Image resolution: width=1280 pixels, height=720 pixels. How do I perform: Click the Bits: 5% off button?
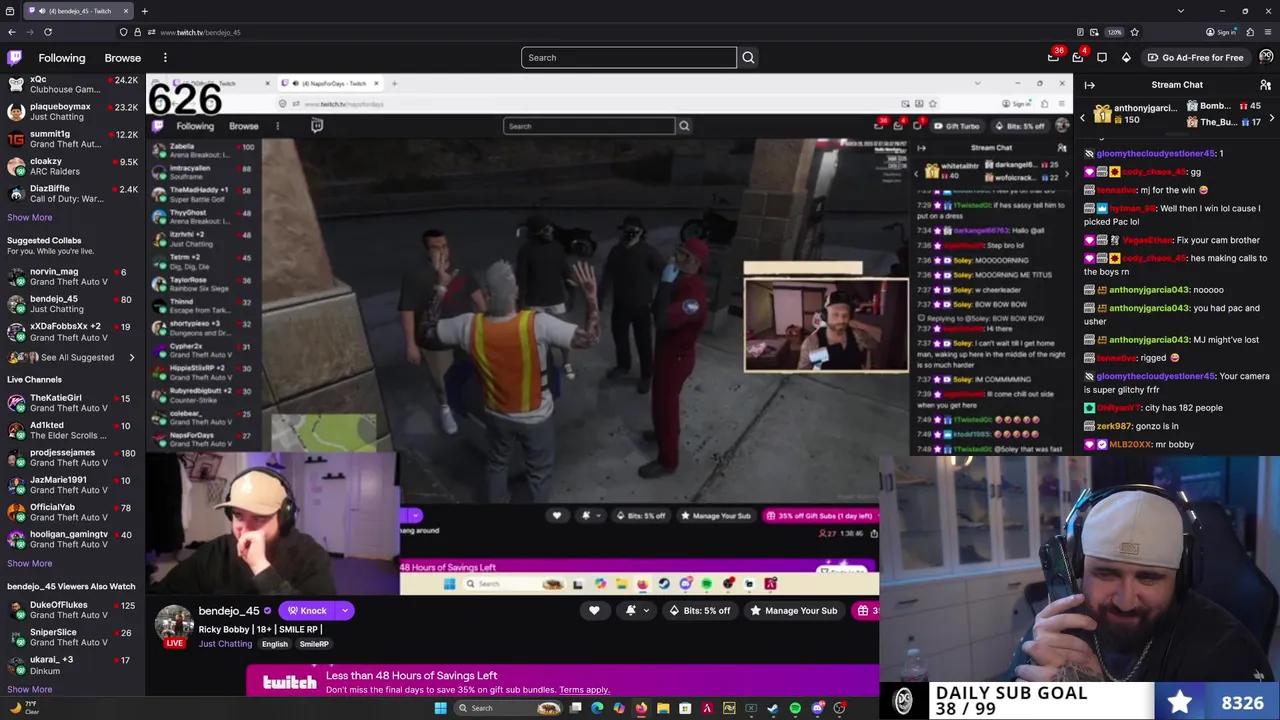[699, 611]
